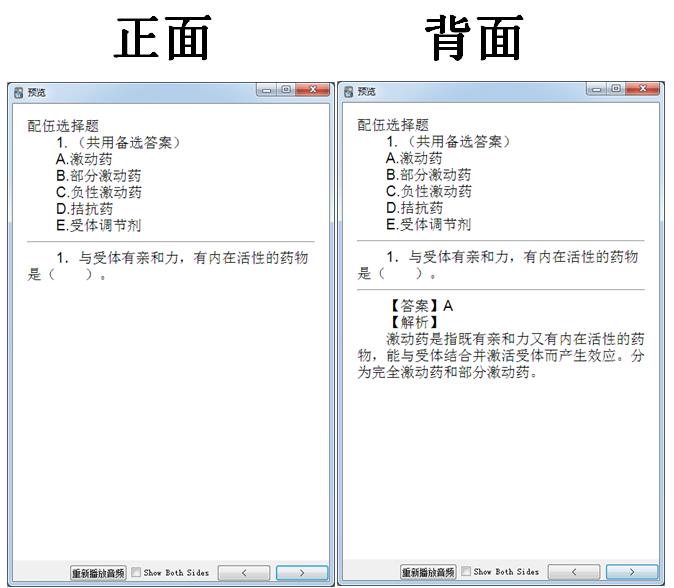Go to previous card in right window

[x=574, y=572]
